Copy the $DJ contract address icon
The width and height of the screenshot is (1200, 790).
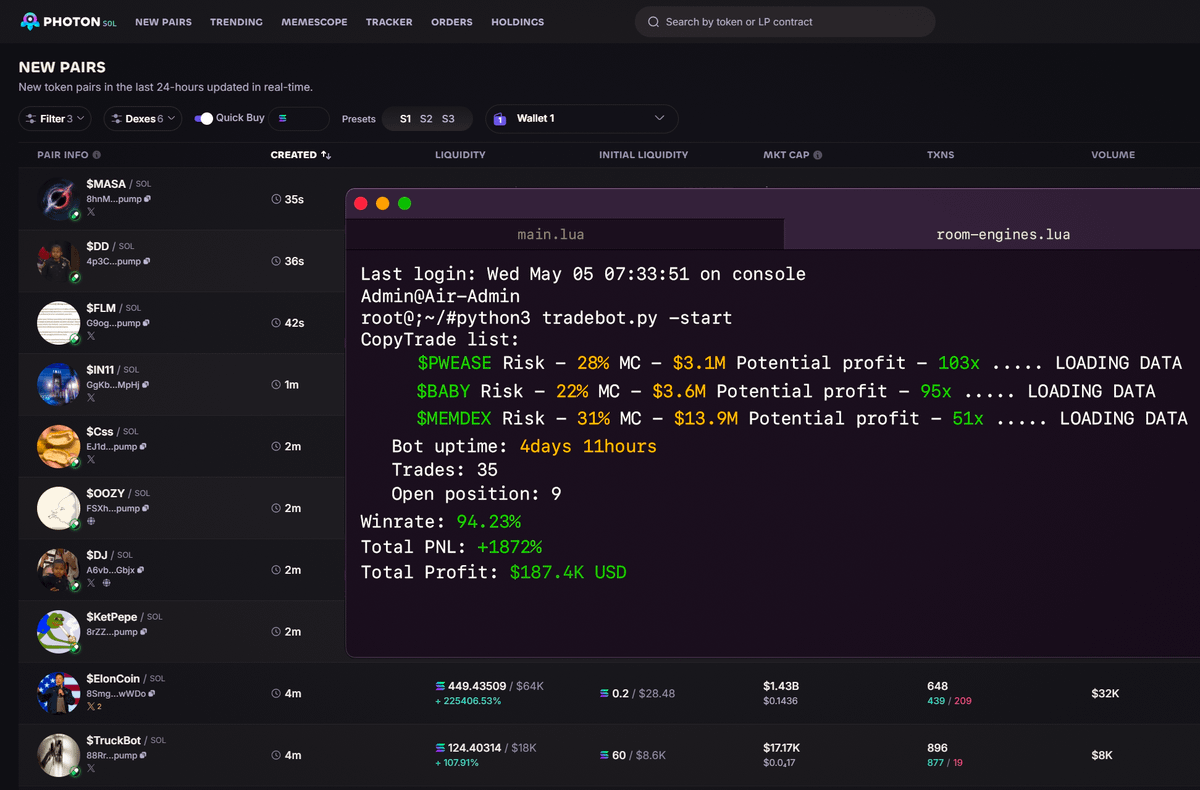click(x=141, y=570)
